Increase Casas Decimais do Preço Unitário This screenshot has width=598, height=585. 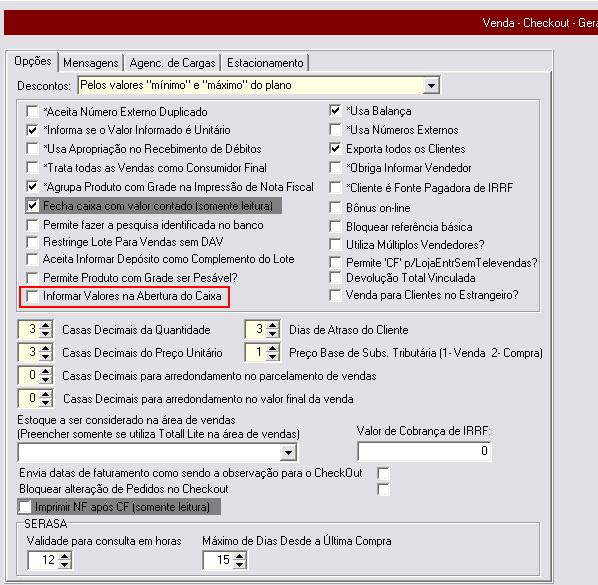coord(46,348)
